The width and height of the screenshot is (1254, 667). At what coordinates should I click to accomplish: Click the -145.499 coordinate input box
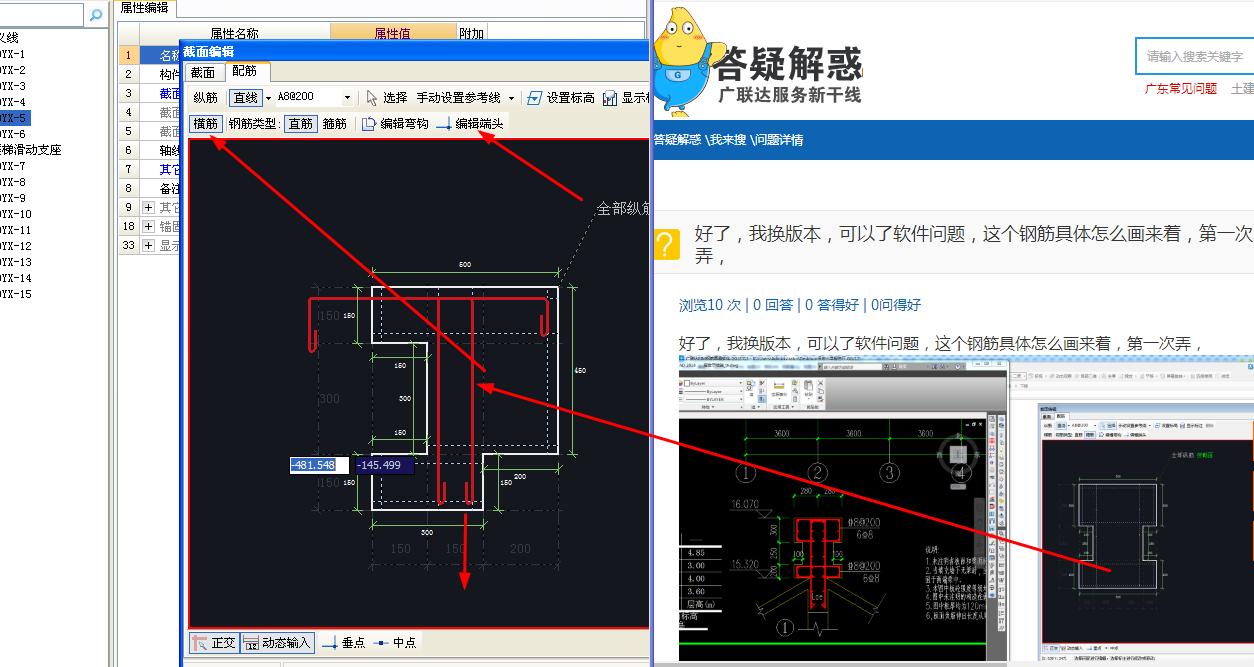coord(384,465)
